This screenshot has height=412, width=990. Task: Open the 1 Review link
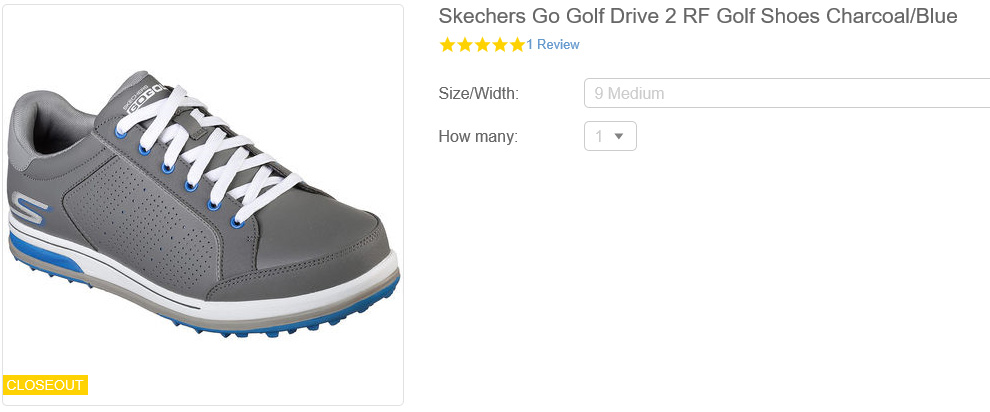pyautogui.click(x=553, y=45)
